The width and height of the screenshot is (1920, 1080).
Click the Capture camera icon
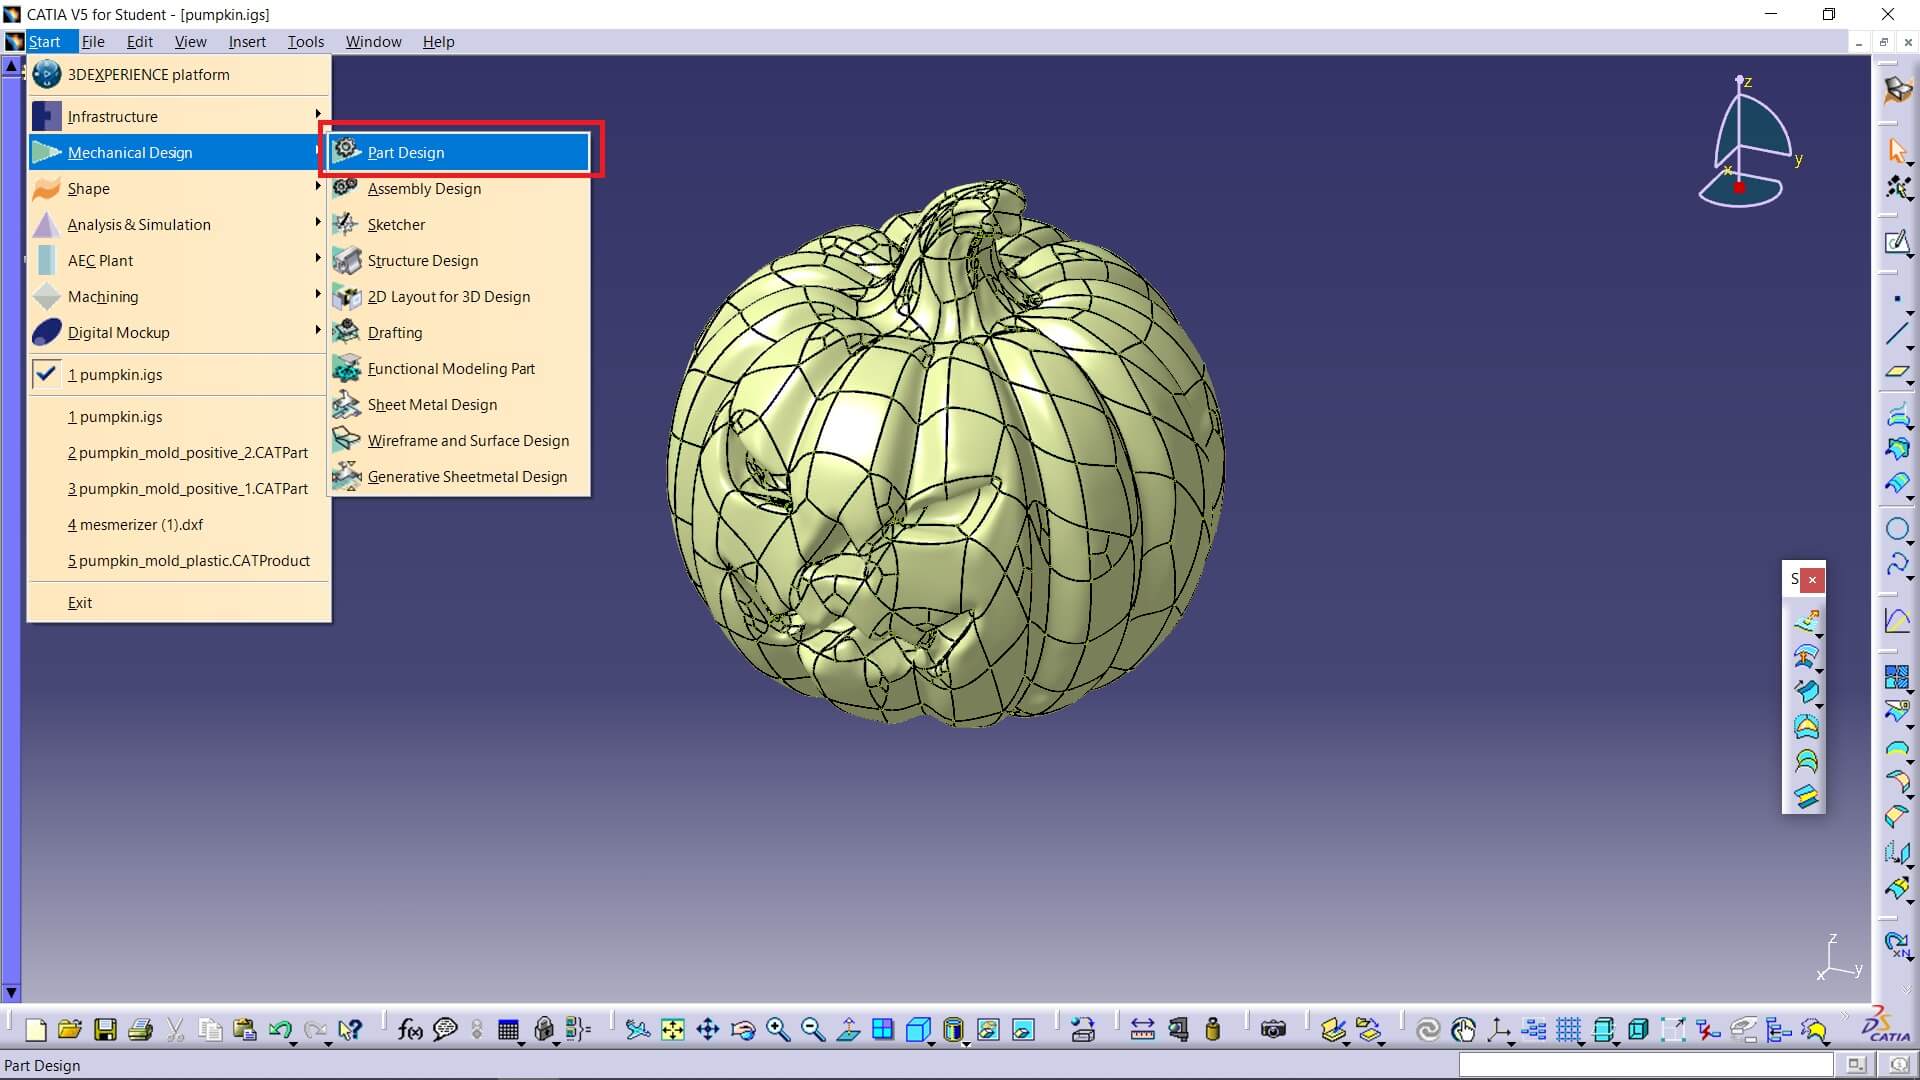[1273, 1029]
